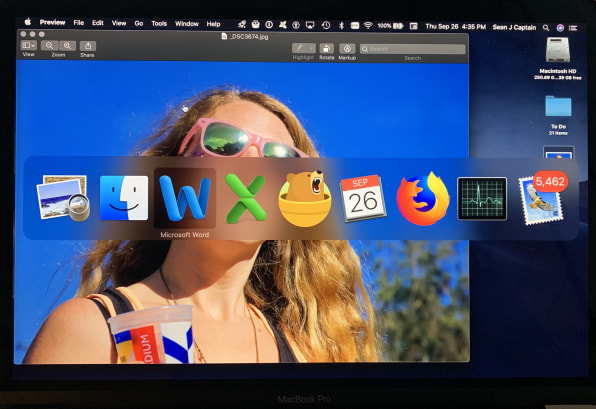The width and height of the screenshot is (596, 409).
Task: Click the Highlight pen button
Action: tap(300, 48)
